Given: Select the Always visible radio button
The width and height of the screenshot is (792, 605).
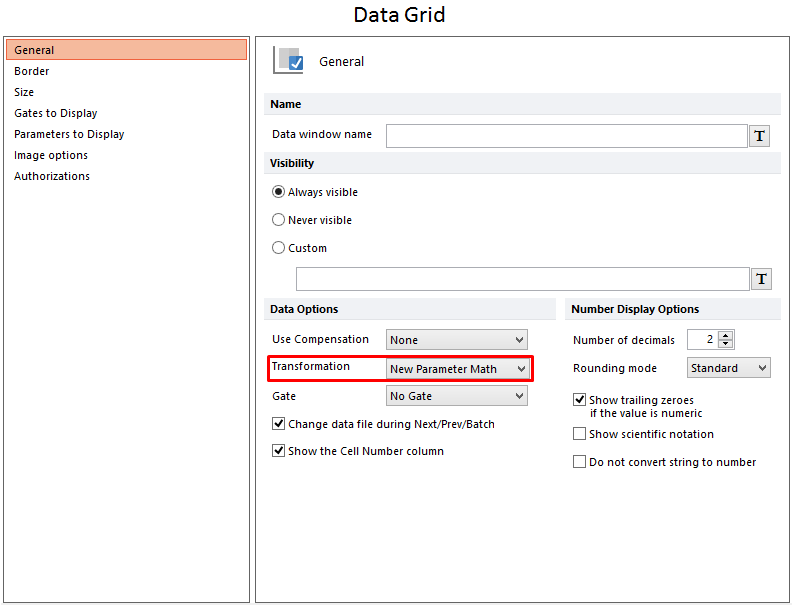Looking at the screenshot, I should pyautogui.click(x=279, y=192).
